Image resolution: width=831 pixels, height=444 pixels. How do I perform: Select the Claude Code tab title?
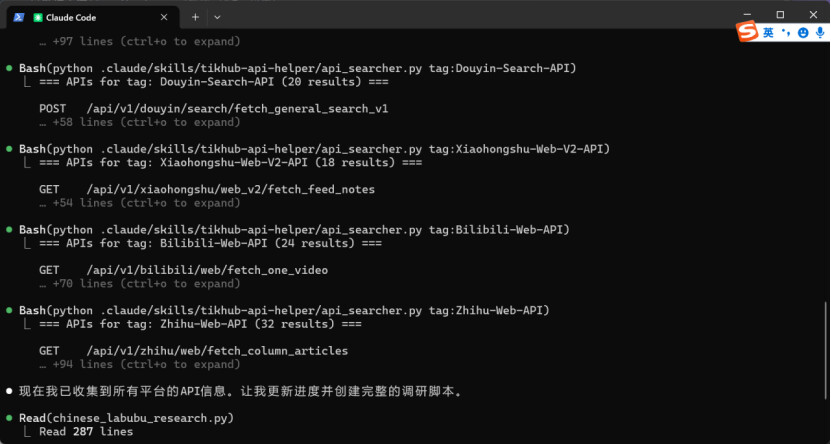tap(71, 17)
